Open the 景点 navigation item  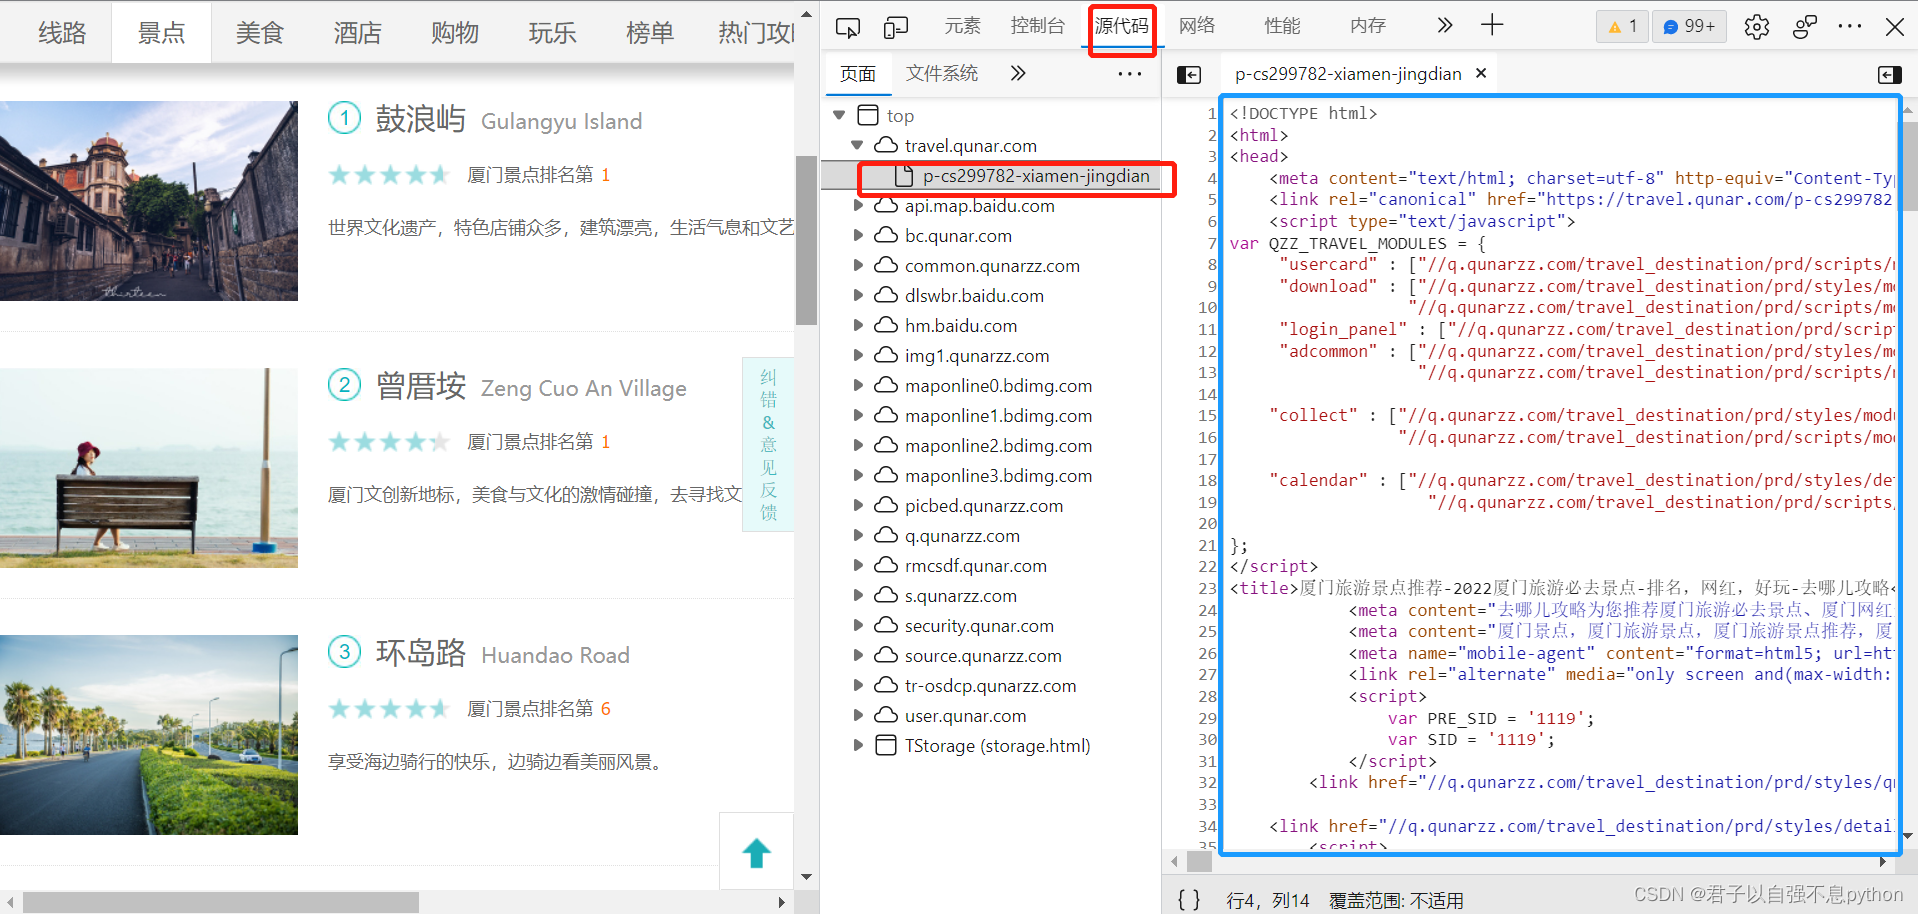161,33
